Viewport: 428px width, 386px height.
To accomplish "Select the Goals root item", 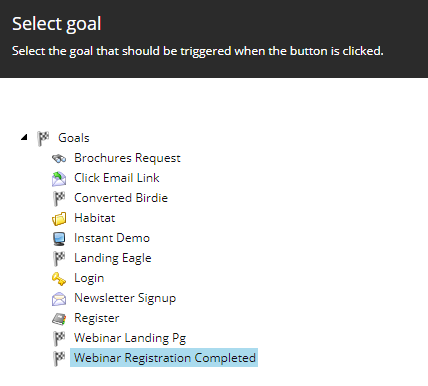I will click(x=74, y=138).
